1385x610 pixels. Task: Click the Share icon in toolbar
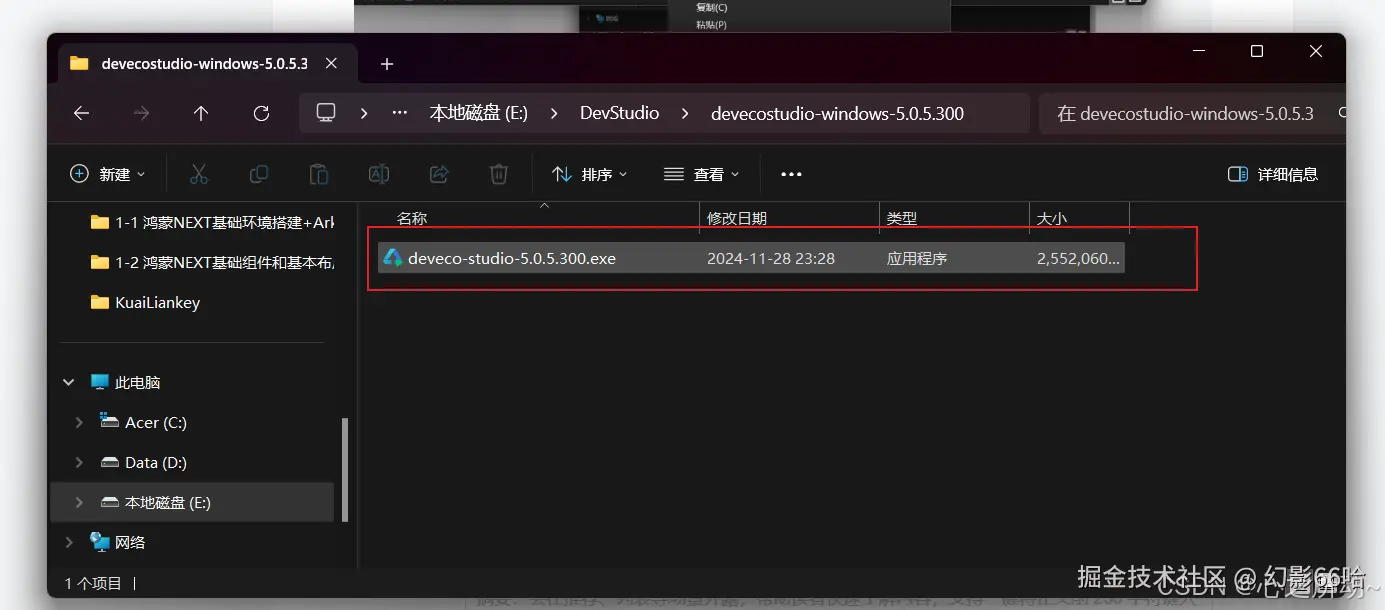(x=439, y=174)
